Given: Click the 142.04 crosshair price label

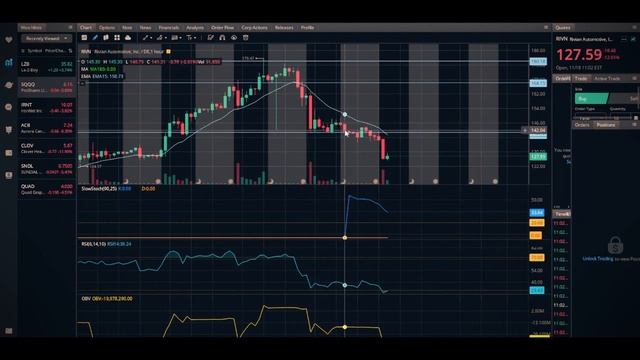Looking at the screenshot, I should (x=538, y=130).
